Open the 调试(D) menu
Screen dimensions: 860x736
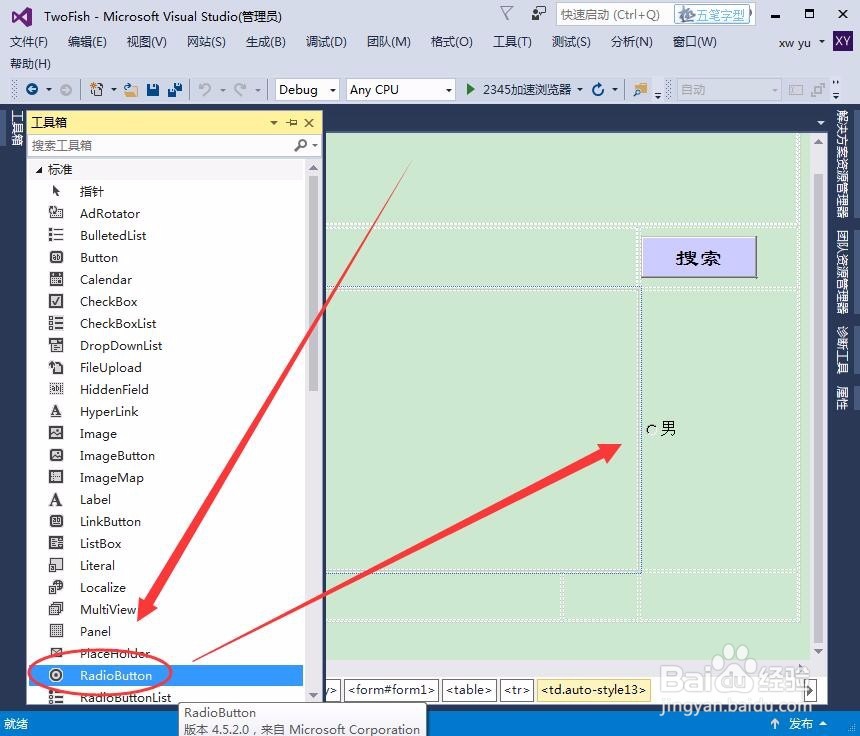[x=326, y=42]
